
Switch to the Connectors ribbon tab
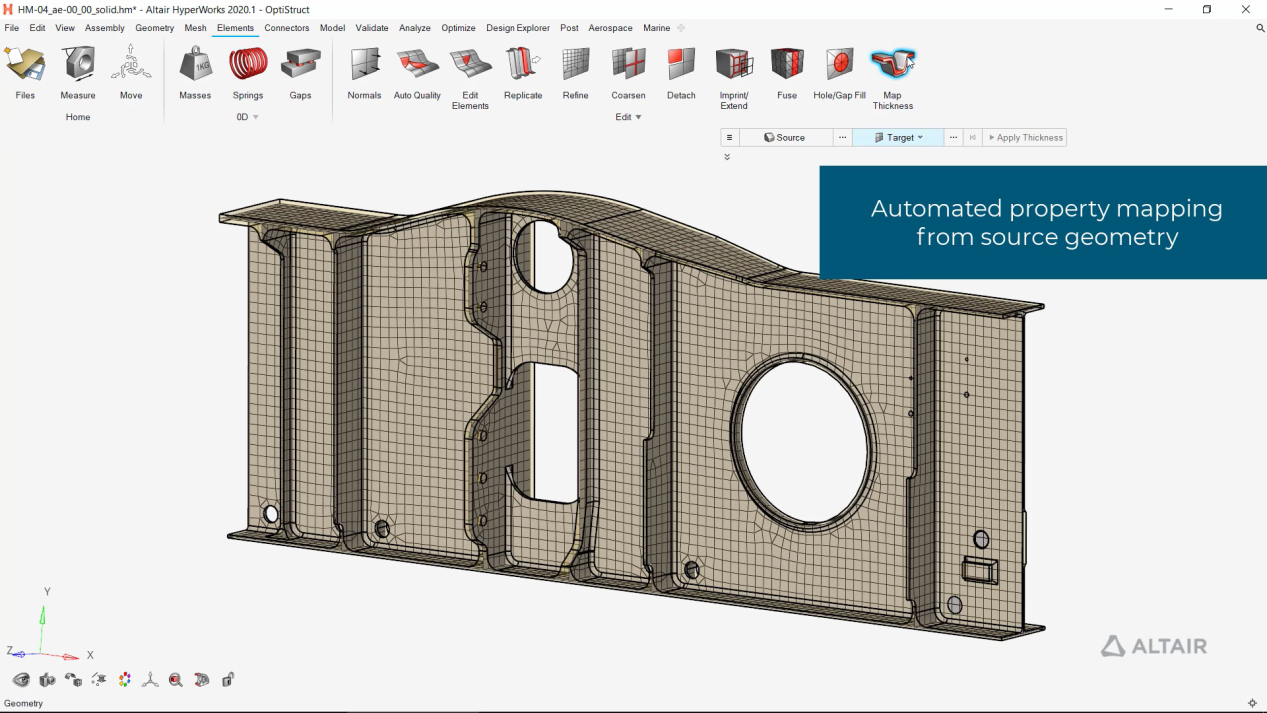point(287,28)
